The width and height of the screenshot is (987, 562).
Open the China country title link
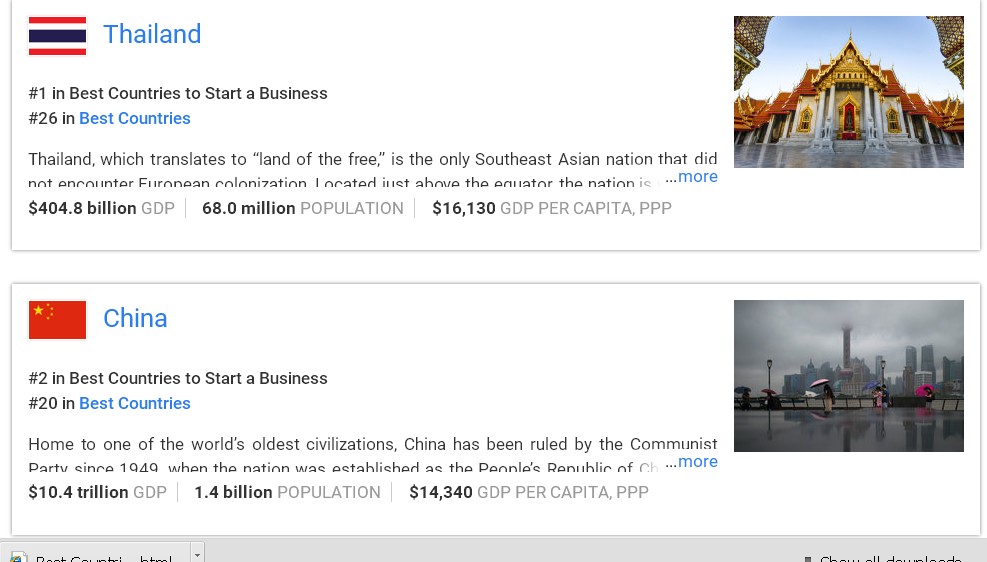[x=135, y=318]
